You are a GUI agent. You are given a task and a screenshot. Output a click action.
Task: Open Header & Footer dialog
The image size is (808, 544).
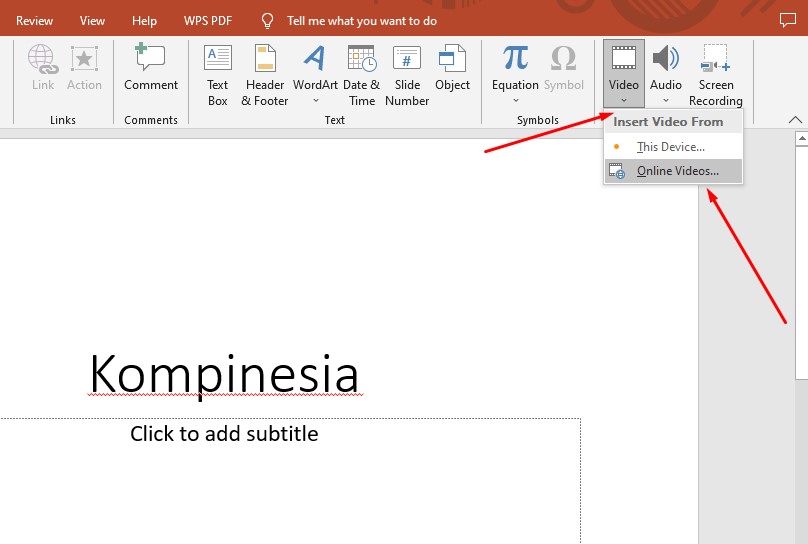(265, 74)
